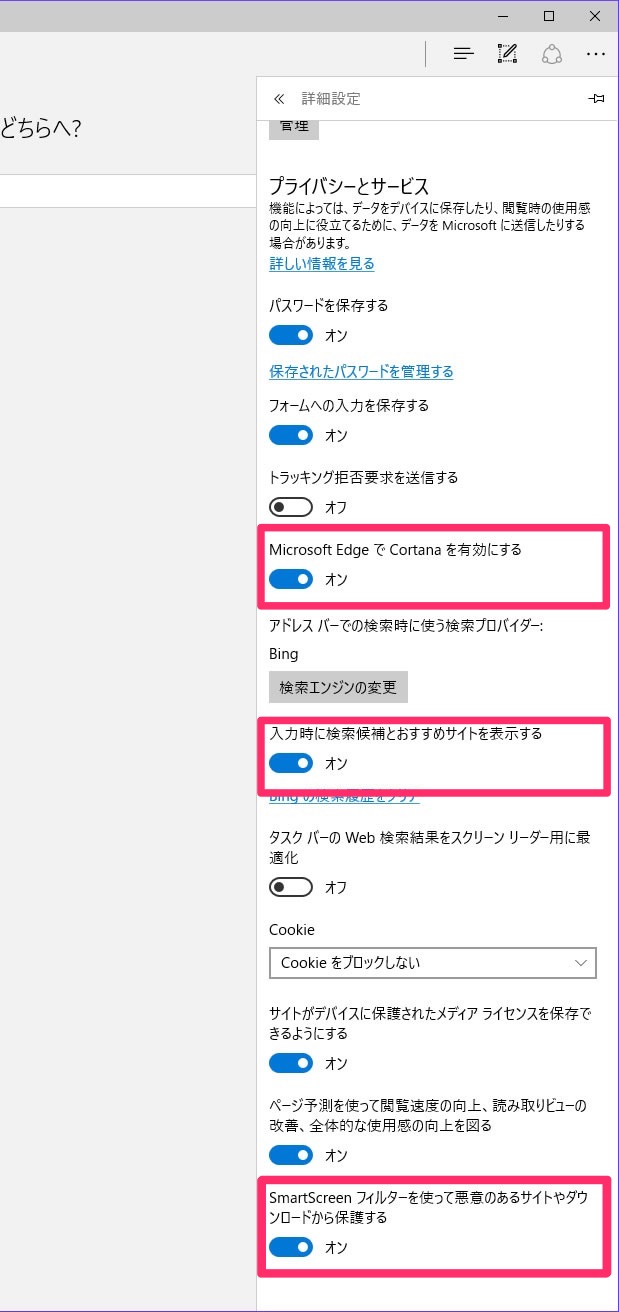Open the Hub icon in toolbar
Image resolution: width=619 pixels, height=1312 pixels.
[x=463, y=54]
